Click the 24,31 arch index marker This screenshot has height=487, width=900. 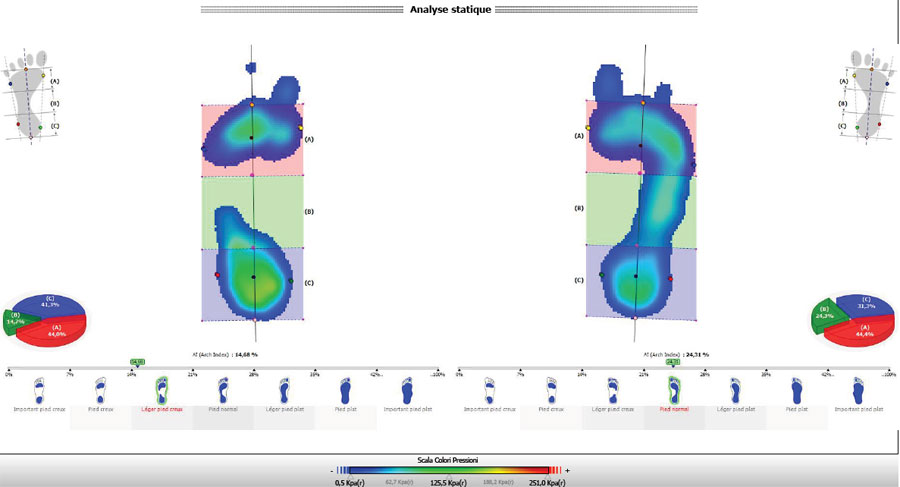pyautogui.click(x=673, y=362)
